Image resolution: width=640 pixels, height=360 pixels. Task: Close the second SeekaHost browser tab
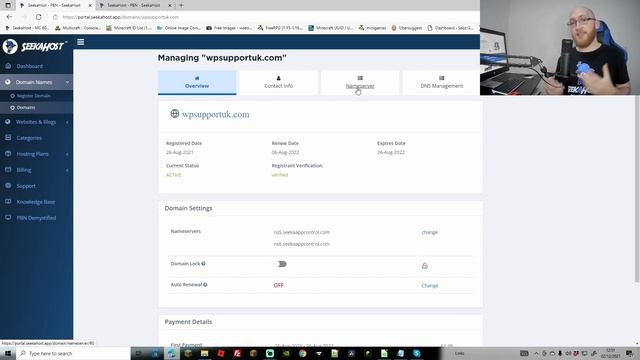(170, 5)
